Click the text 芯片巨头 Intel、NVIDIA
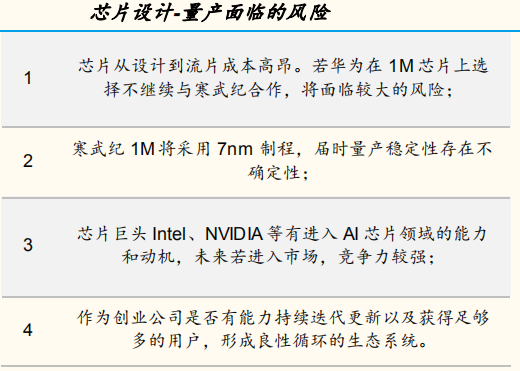The width and height of the screenshot is (520, 371). point(170,234)
